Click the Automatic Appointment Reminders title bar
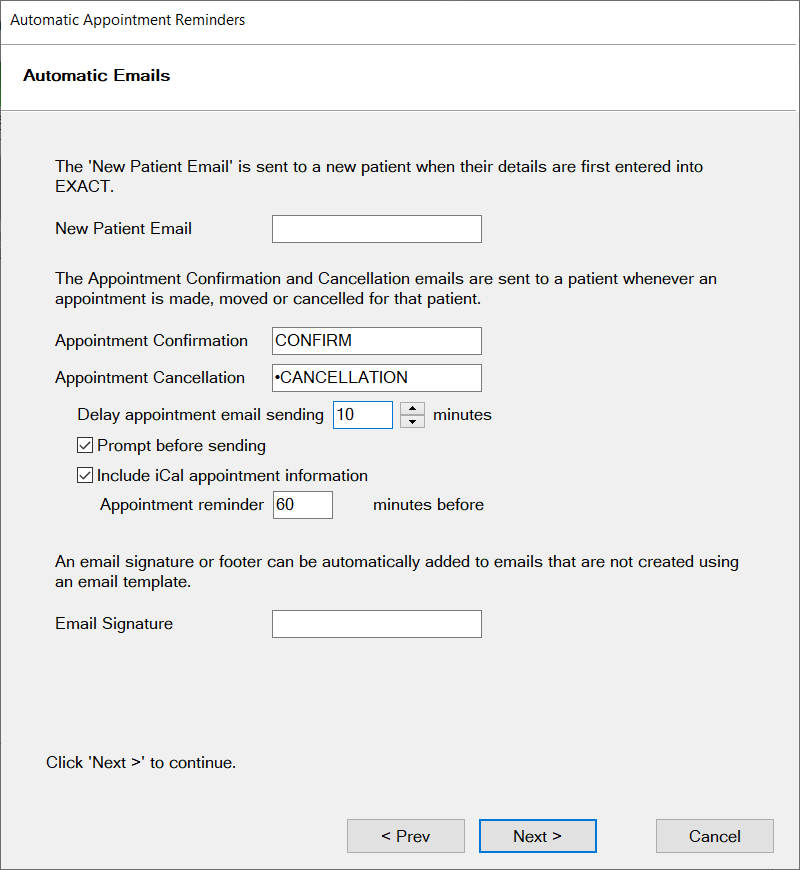This screenshot has width=800, height=870. 128,20
